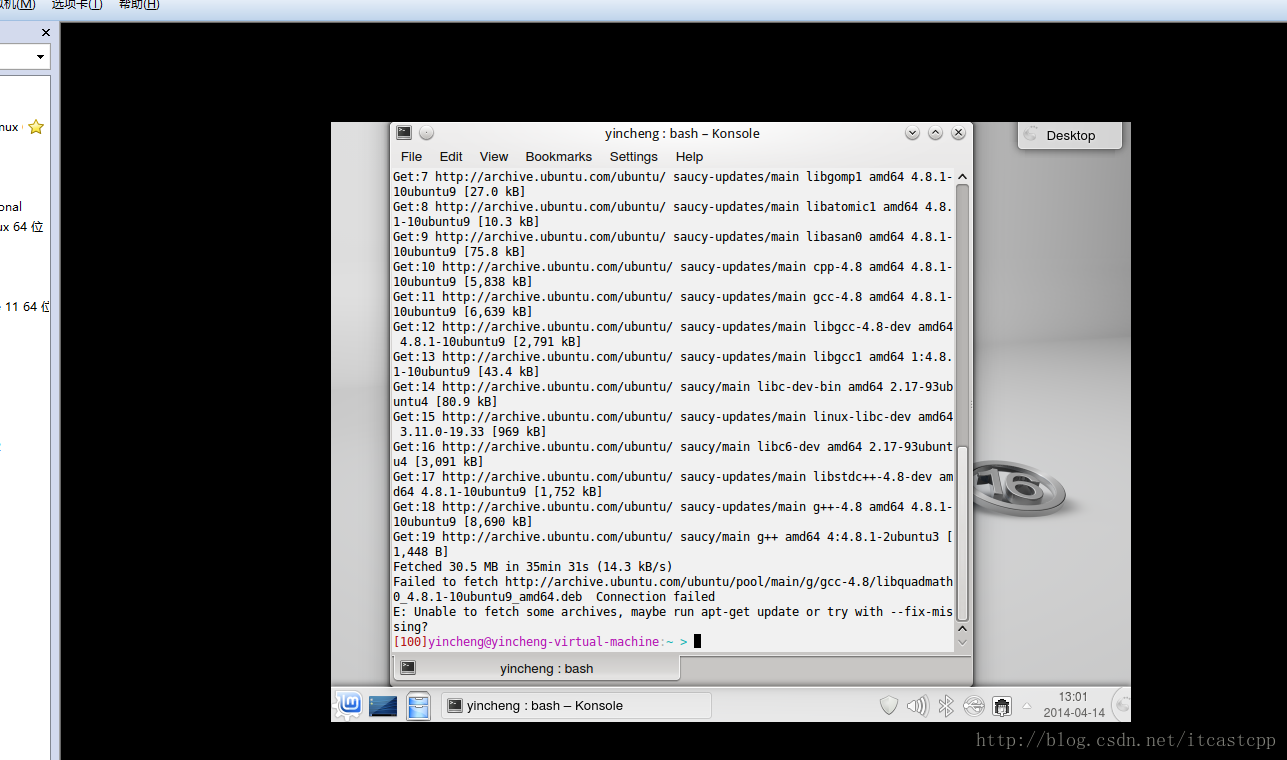The height and width of the screenshot is (760, 1287).
Task: Click the Konsole vertical scrollbar thumb
Action: (963, 533)
